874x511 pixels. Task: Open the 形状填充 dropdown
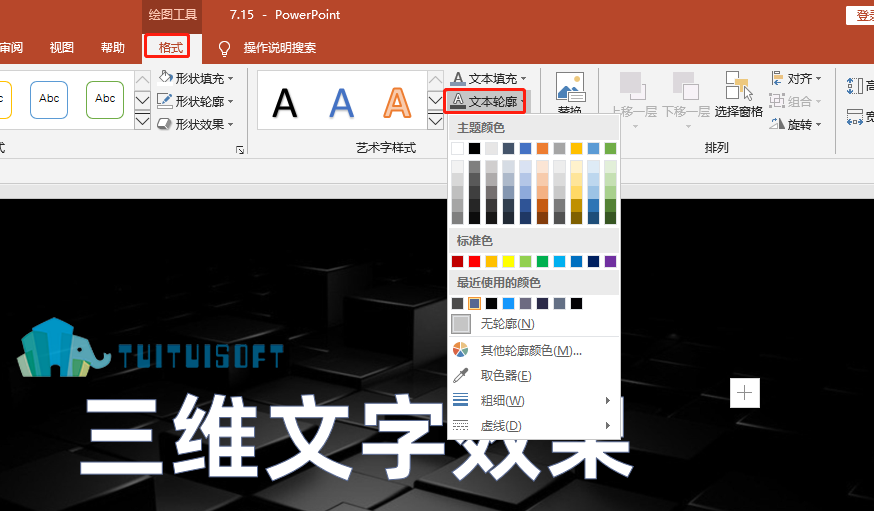tap(196, 78)
